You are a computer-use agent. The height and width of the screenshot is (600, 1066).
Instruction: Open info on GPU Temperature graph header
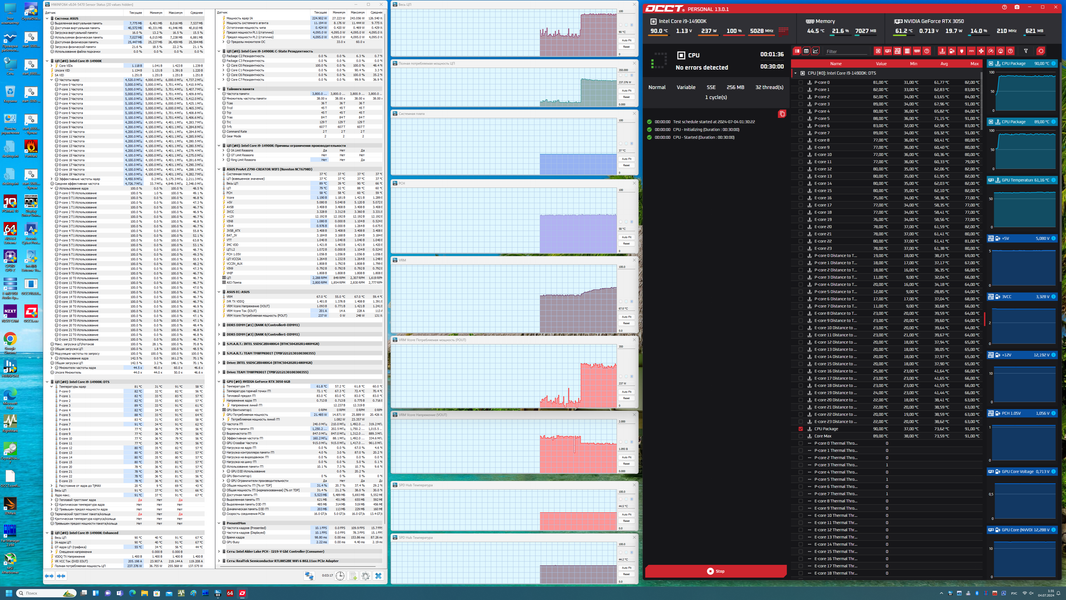[1054, 180]
